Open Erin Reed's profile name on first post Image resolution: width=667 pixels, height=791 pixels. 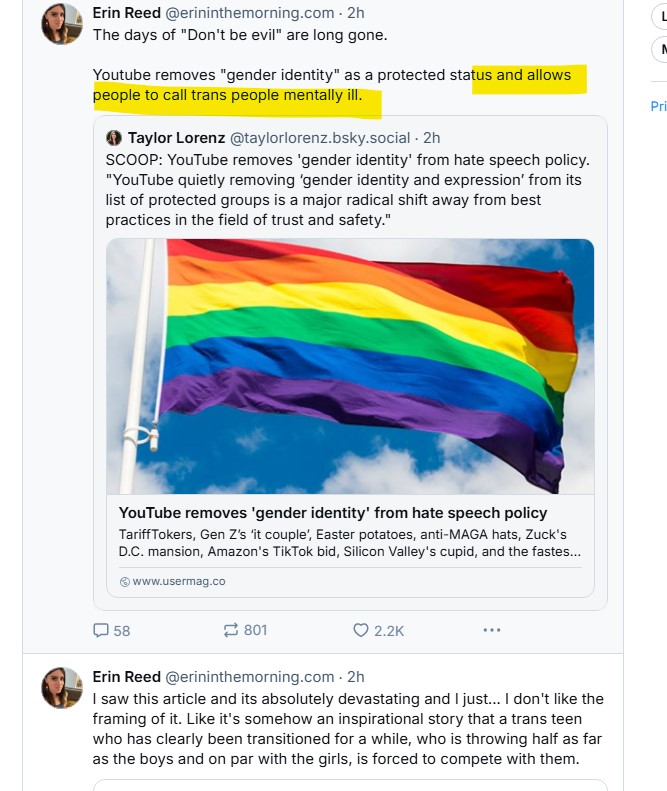(126, 13)
